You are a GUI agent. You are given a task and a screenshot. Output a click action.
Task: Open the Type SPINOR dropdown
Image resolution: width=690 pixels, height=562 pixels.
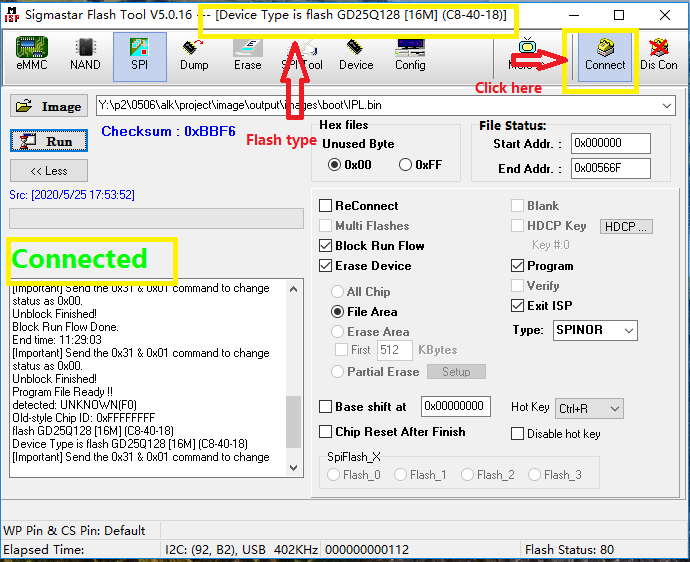(627, 330)
